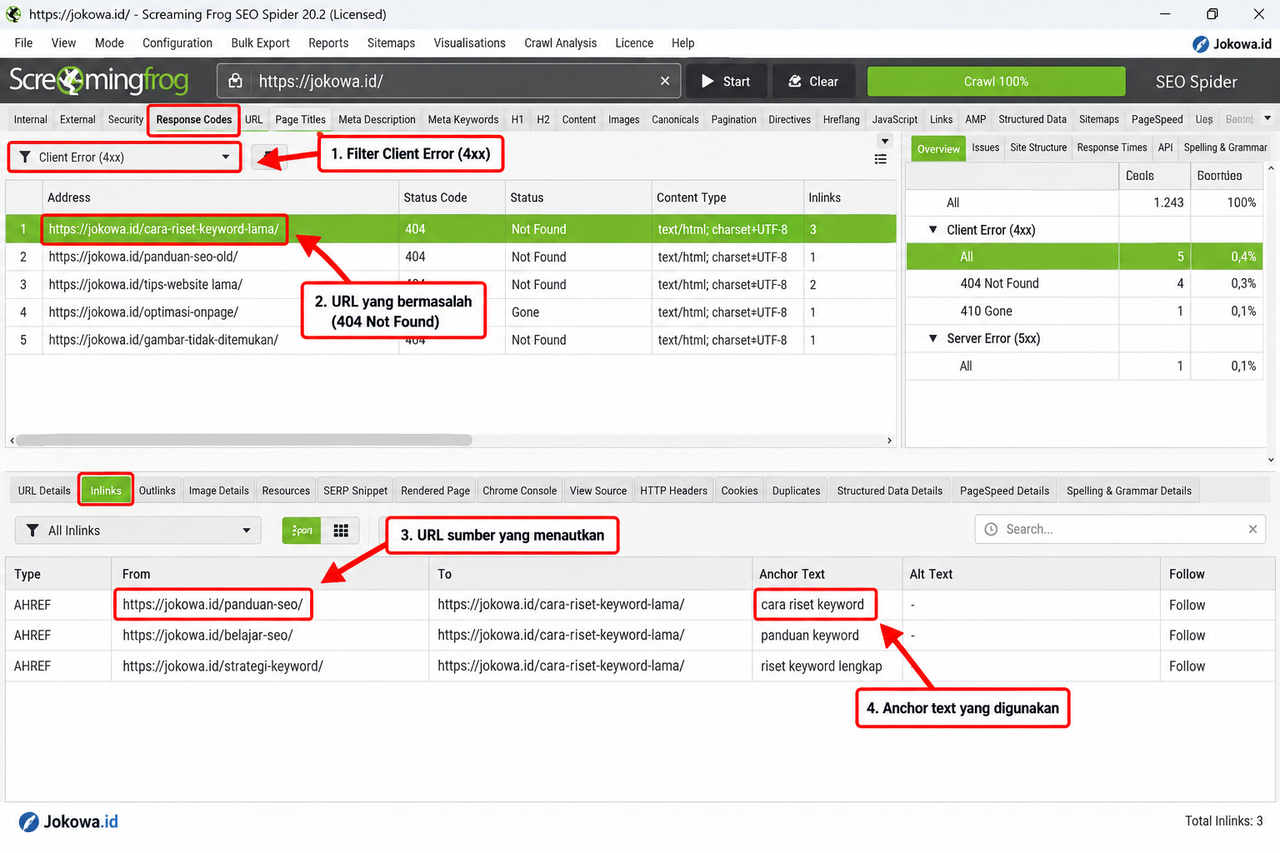Open the Client Error (4xx) filter dropdown
The image size is (1280, 853).
(x=125, y=157)
